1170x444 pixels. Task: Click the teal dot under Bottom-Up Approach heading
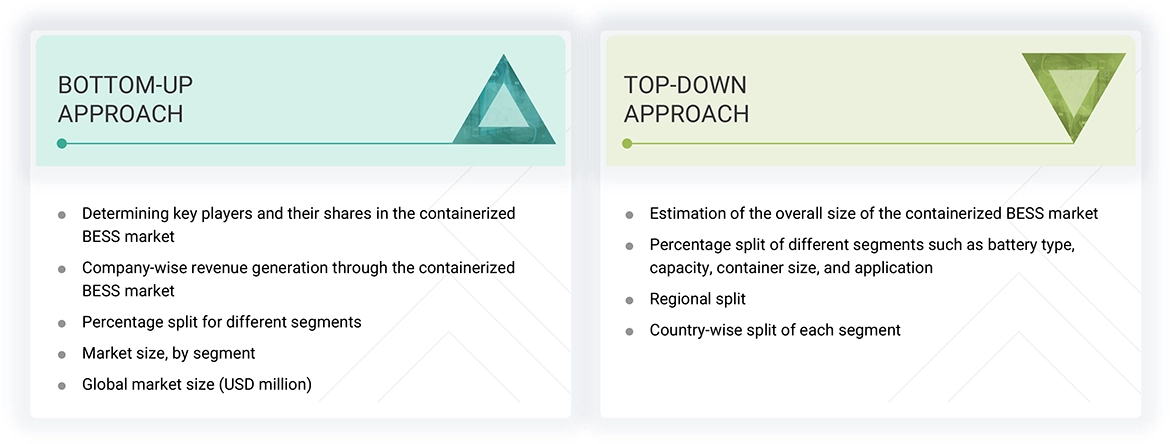coord(62,143)
